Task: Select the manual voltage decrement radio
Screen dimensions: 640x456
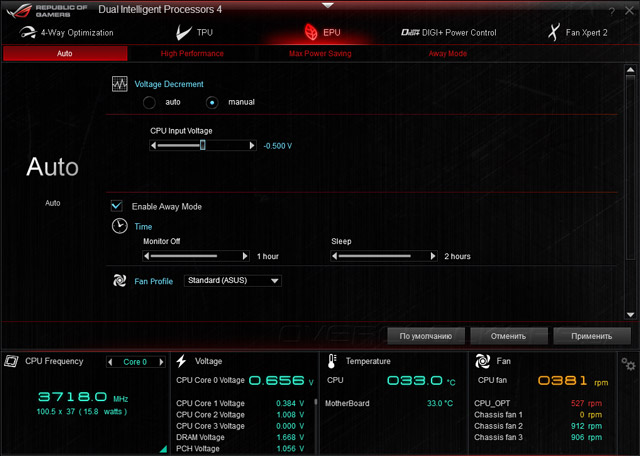Action: (x=212, y=102)
